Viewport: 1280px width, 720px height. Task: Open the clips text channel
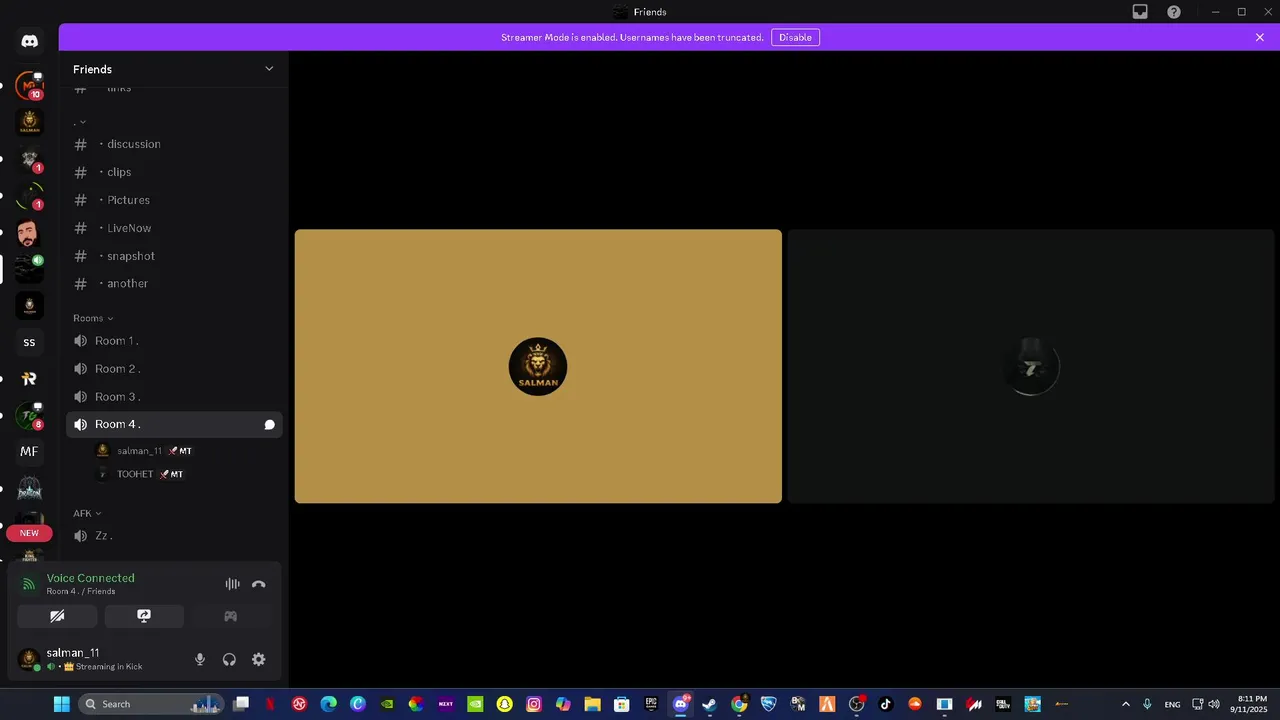click(174, 172)
